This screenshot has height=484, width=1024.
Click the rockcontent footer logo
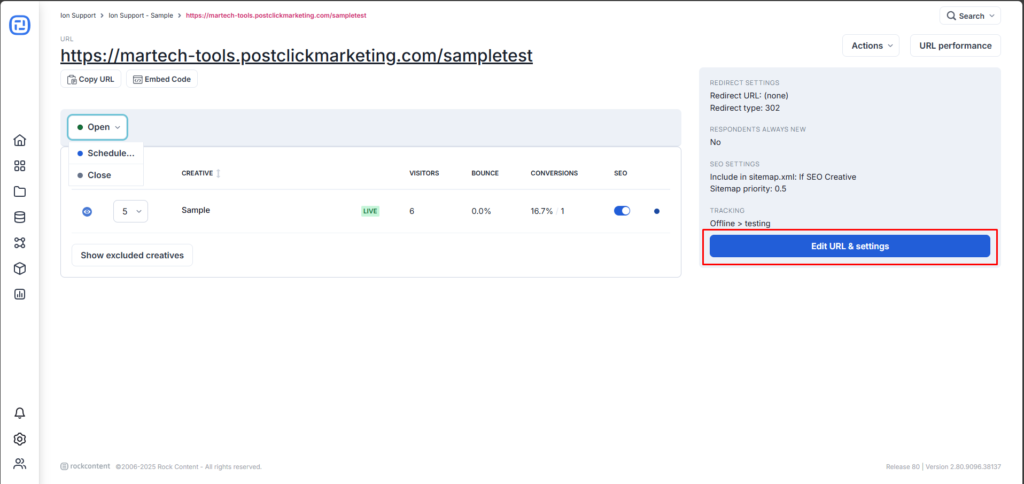pyautogui.click(x=86, y=466)
